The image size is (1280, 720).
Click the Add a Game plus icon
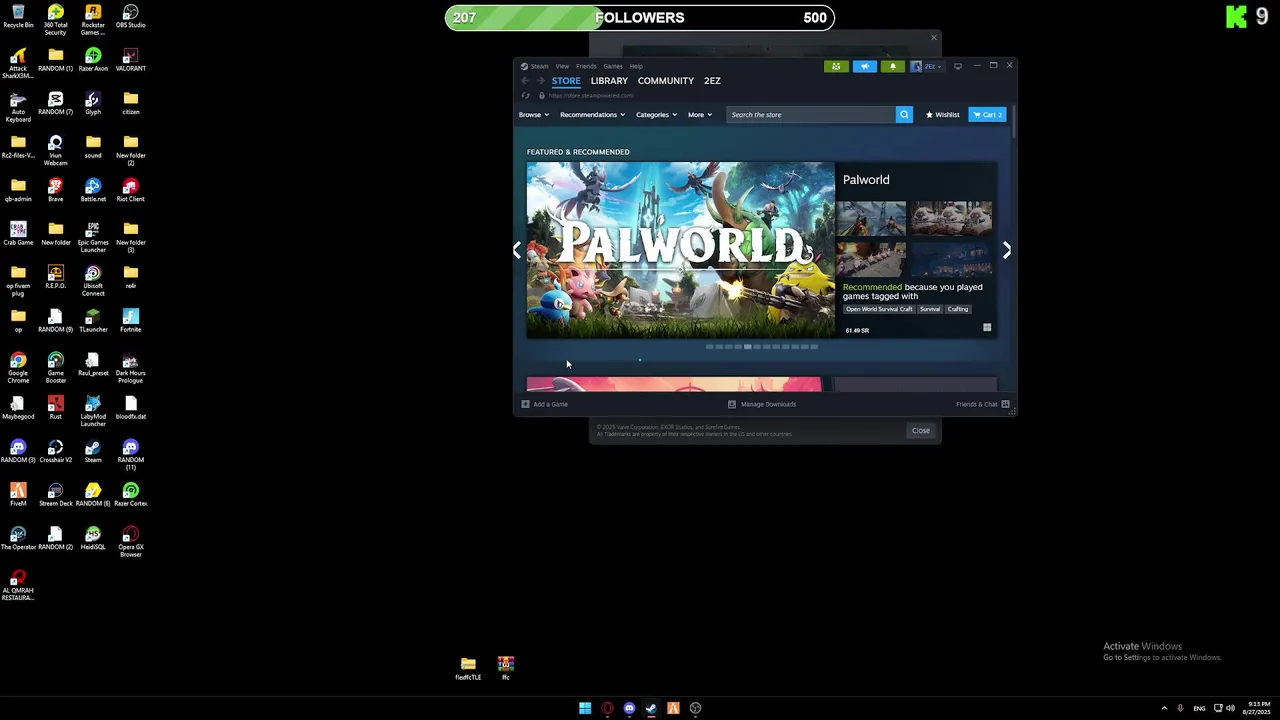click(526, 404)
